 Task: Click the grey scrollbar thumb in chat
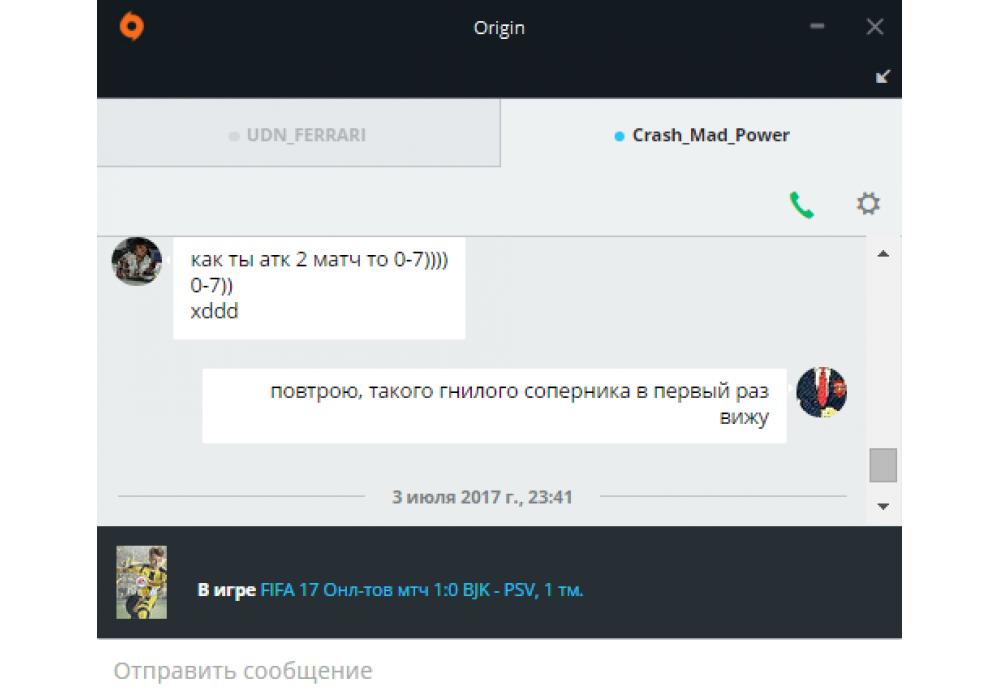click(x=883, y=465)
